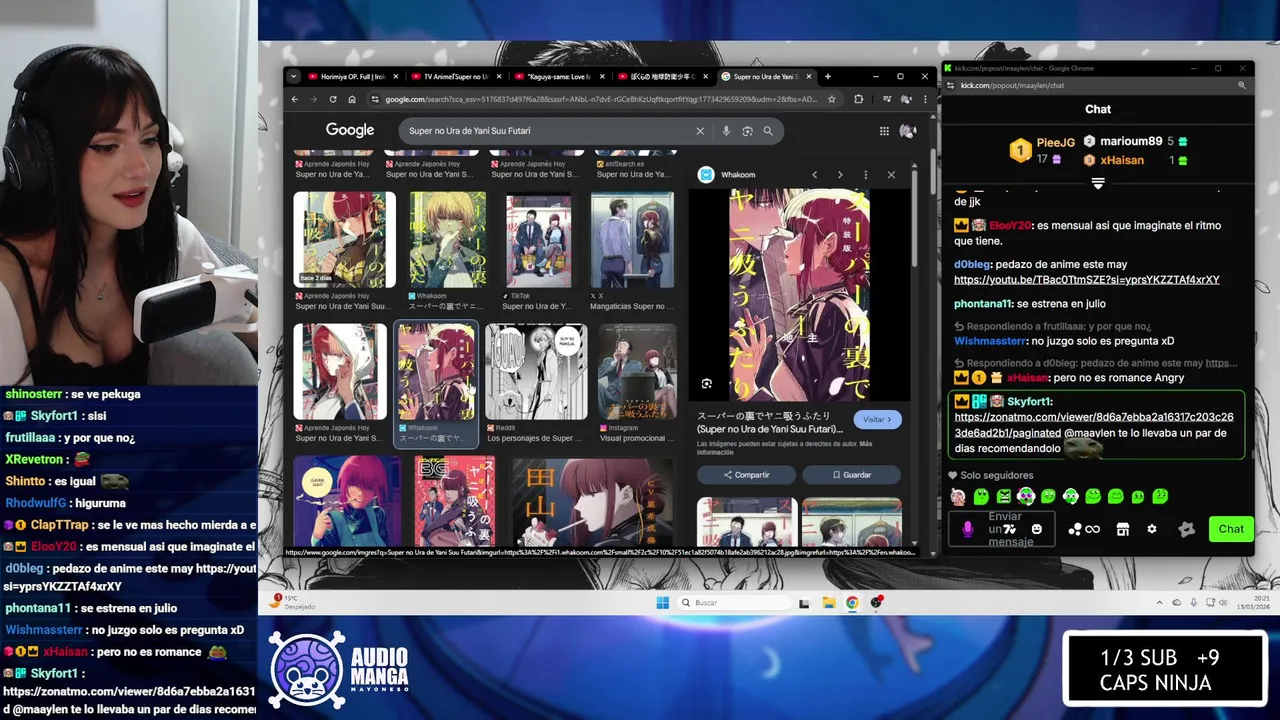Show previous image in Whakoom preview panel
The image size is (1280, 720).
815,175
